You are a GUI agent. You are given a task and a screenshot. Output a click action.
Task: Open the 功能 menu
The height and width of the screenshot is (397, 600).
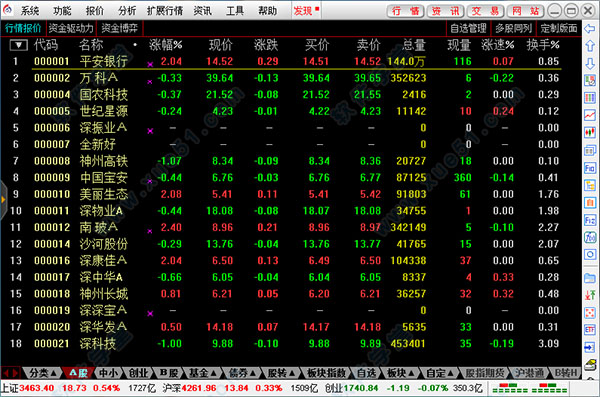[x=62, y=11]
